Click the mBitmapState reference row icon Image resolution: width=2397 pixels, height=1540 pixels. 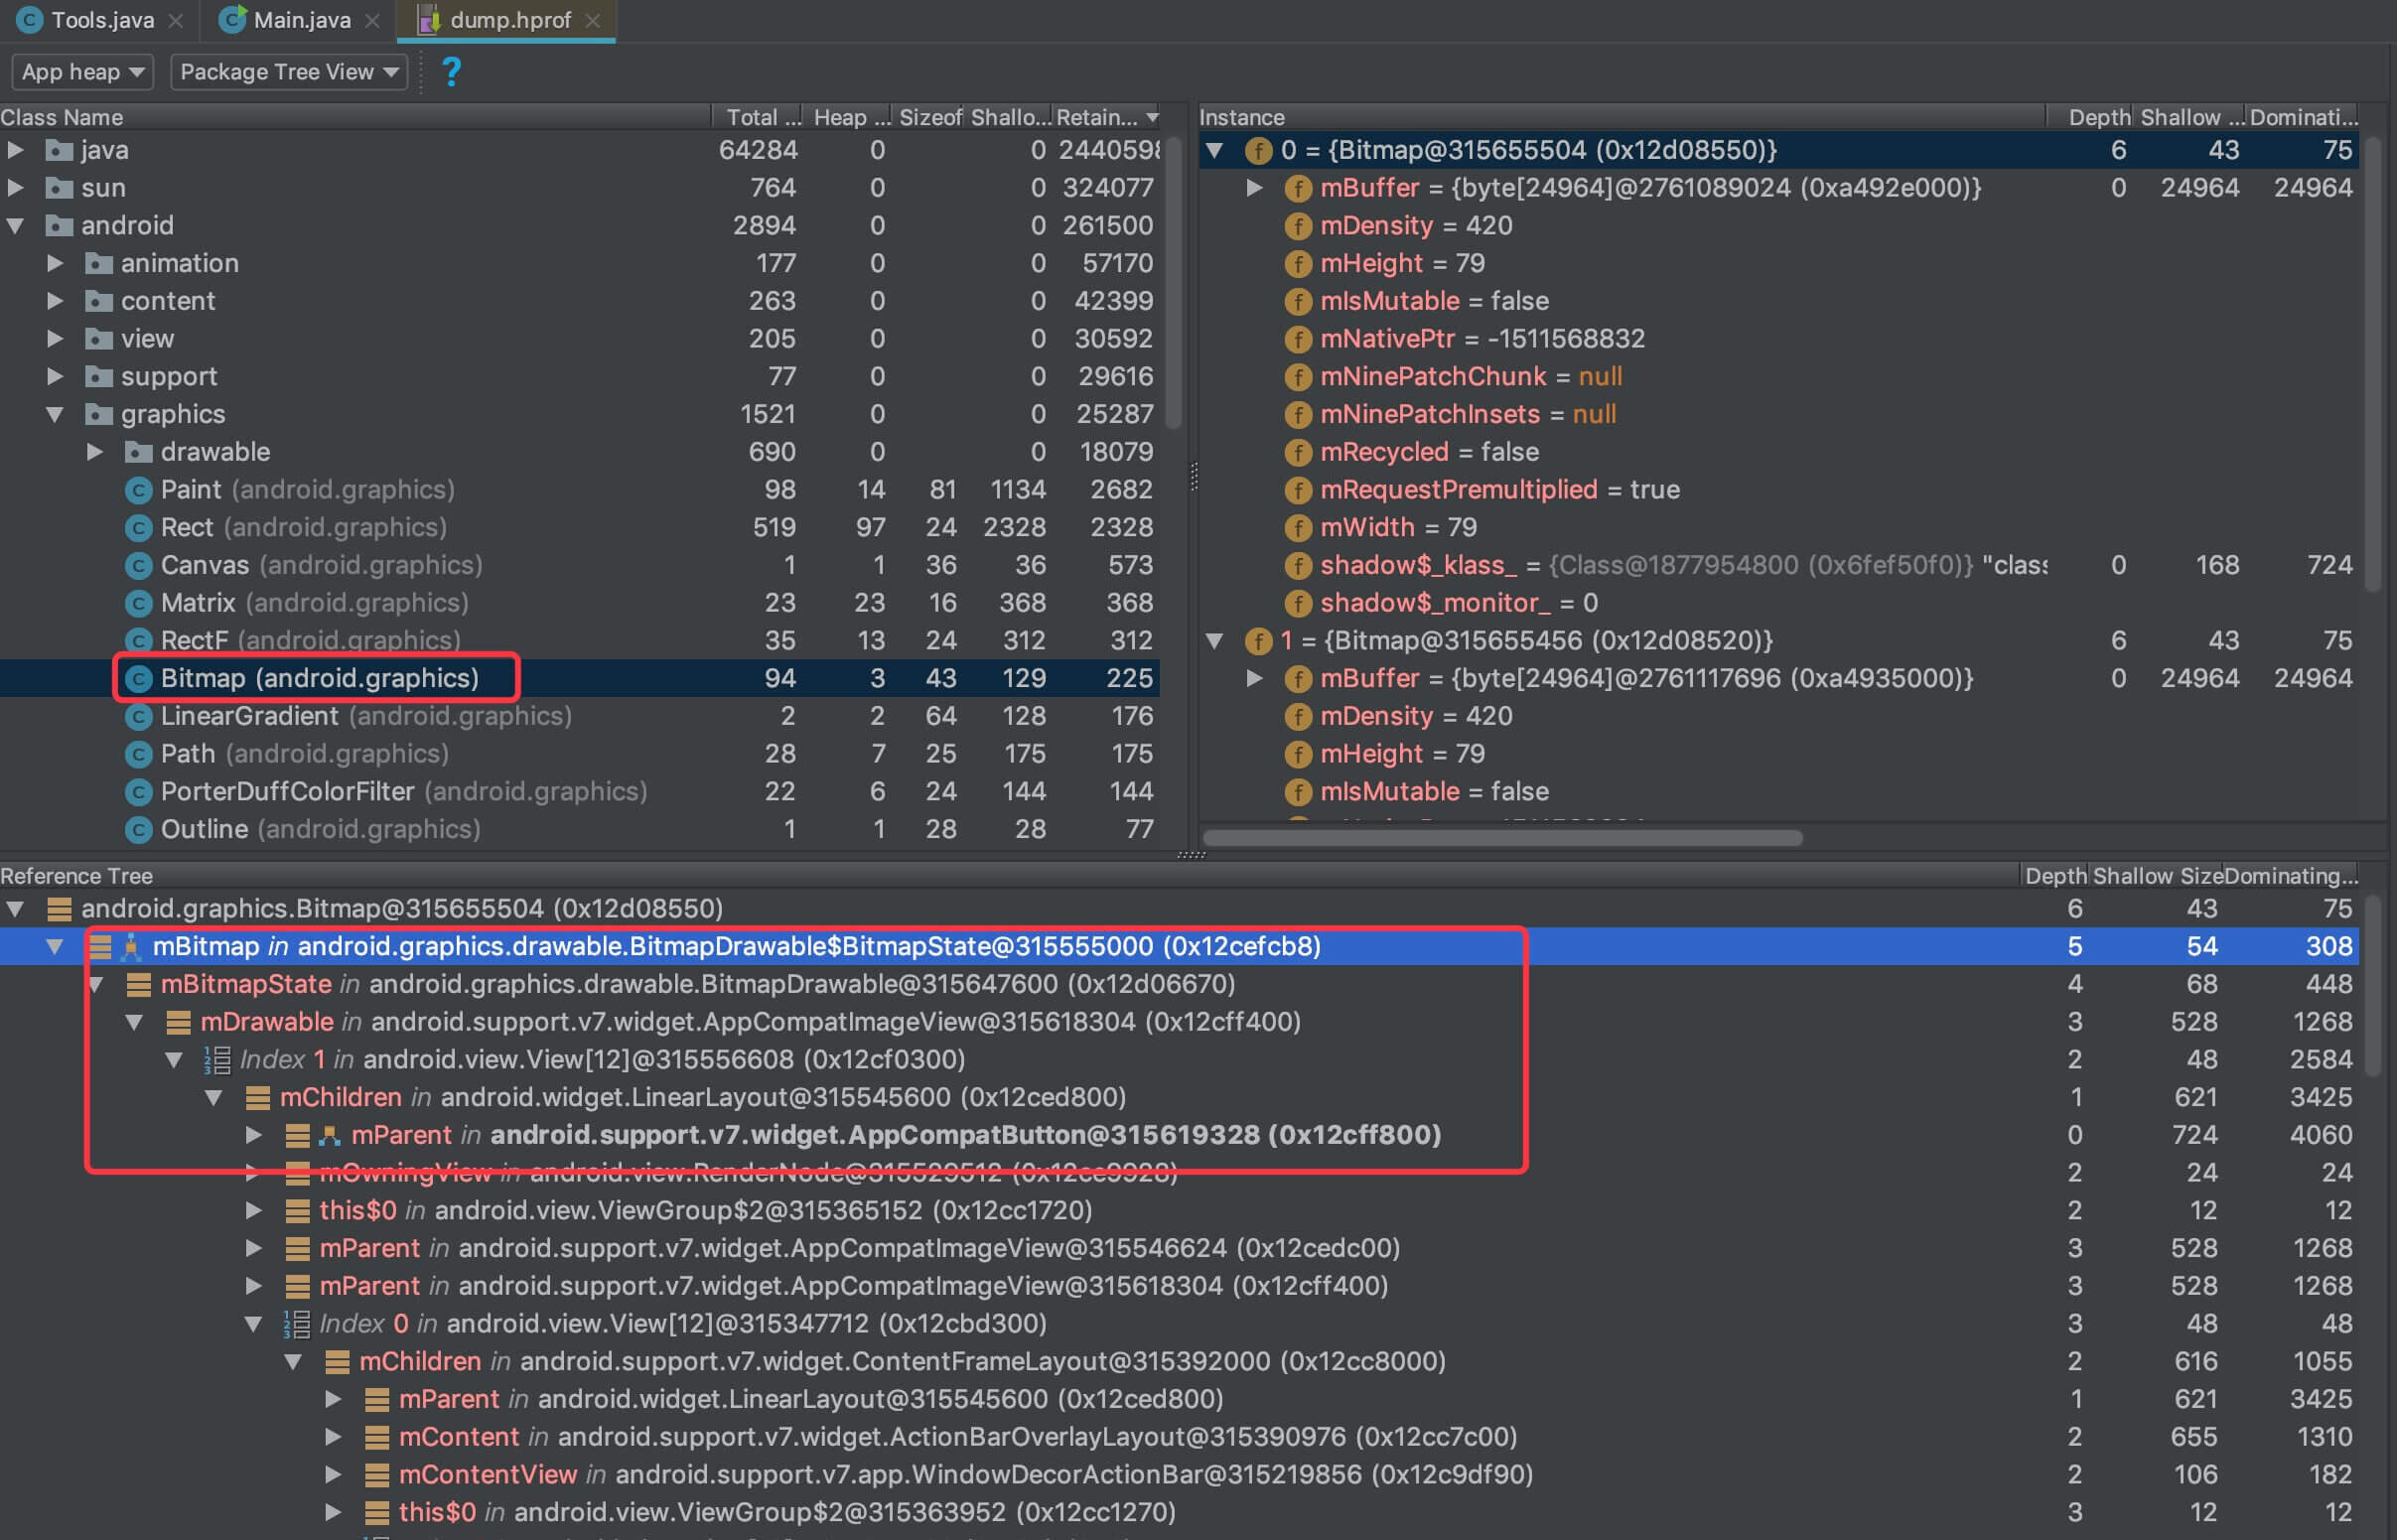138,985
